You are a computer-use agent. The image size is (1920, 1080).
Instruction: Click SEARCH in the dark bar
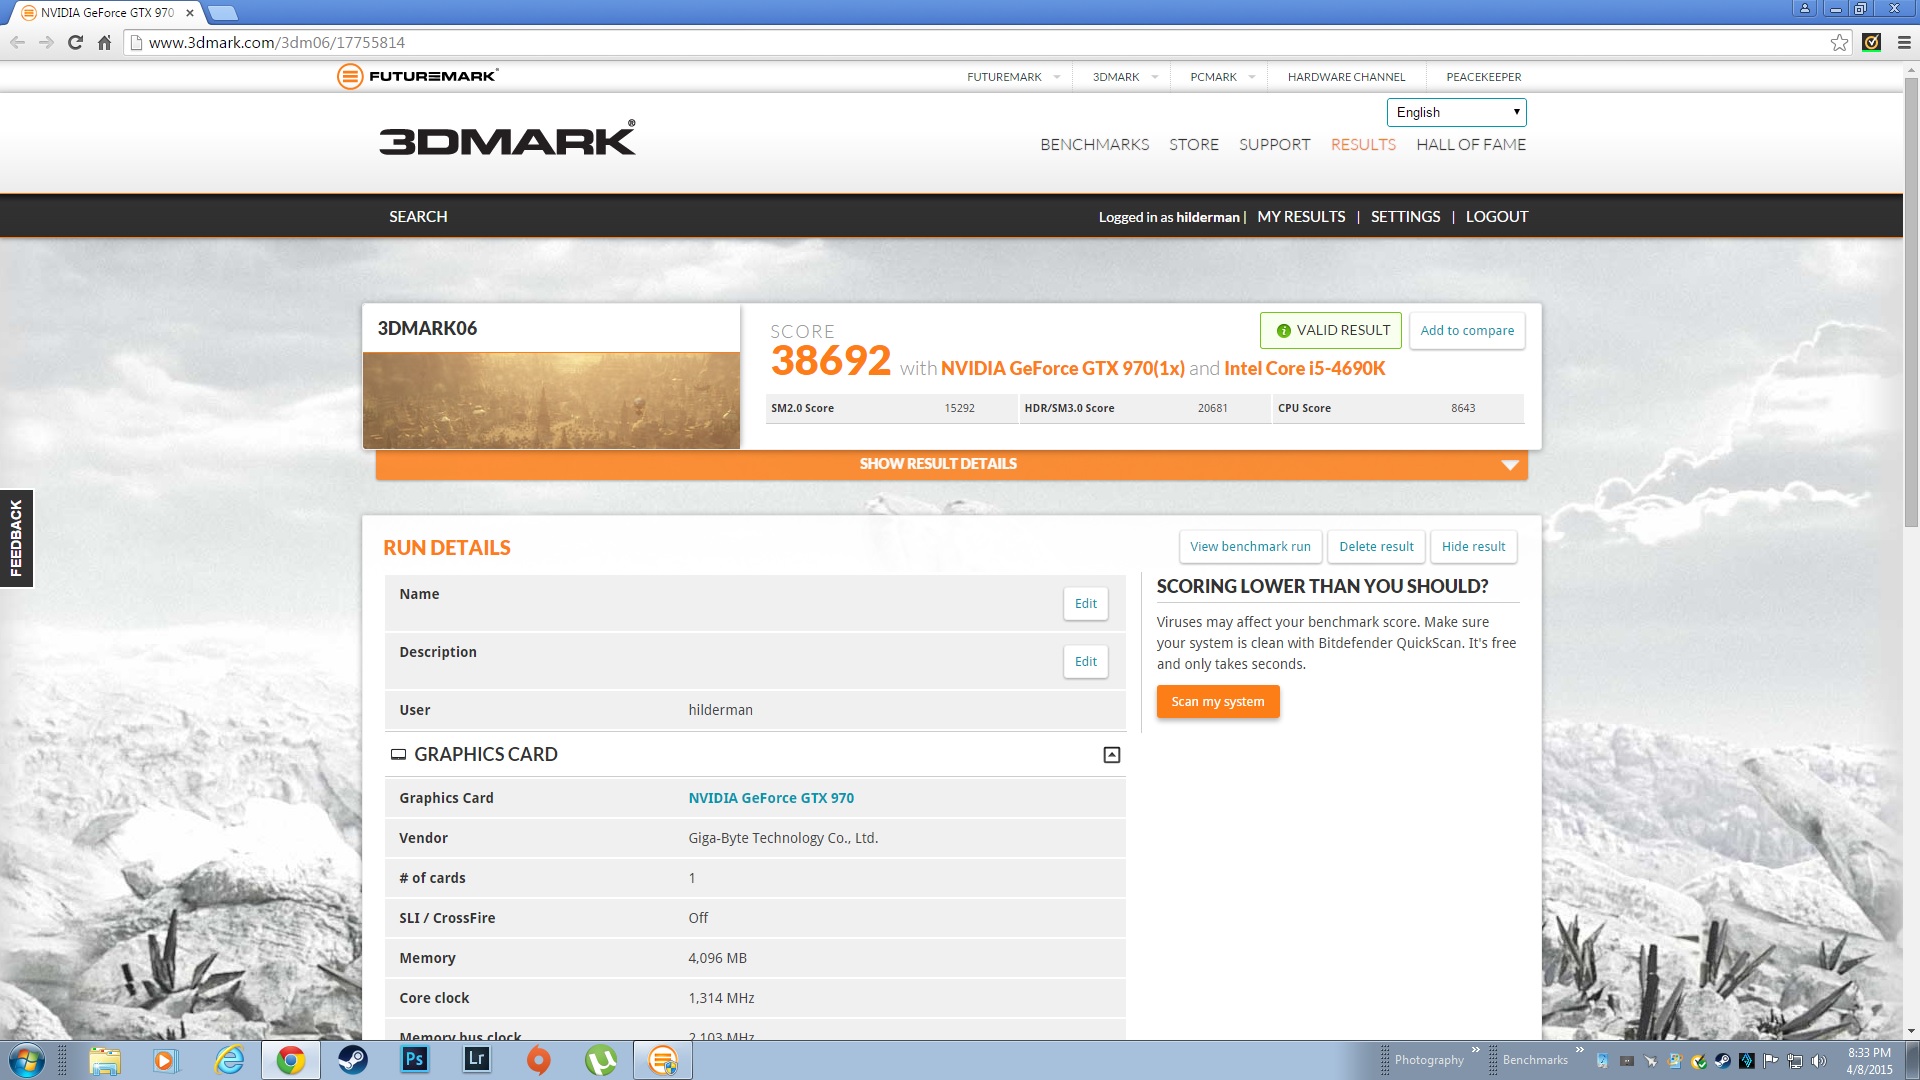click(x=418, y=217)
